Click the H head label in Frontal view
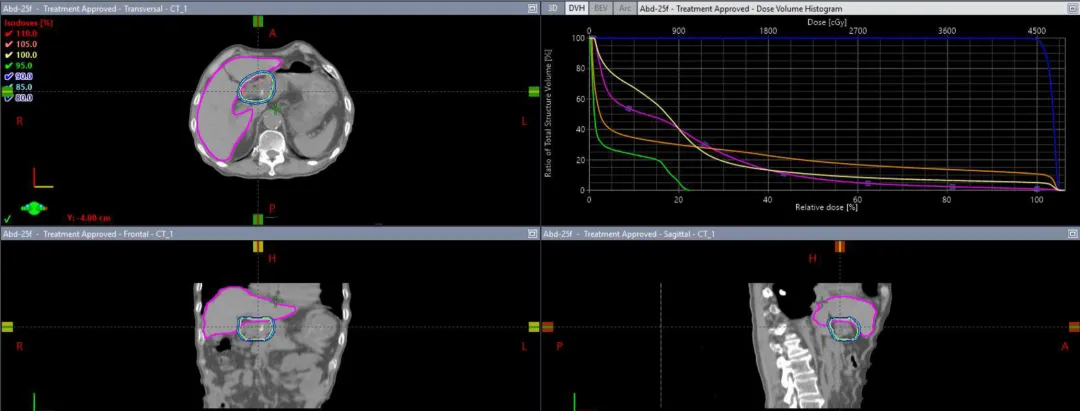 [273, 259]
